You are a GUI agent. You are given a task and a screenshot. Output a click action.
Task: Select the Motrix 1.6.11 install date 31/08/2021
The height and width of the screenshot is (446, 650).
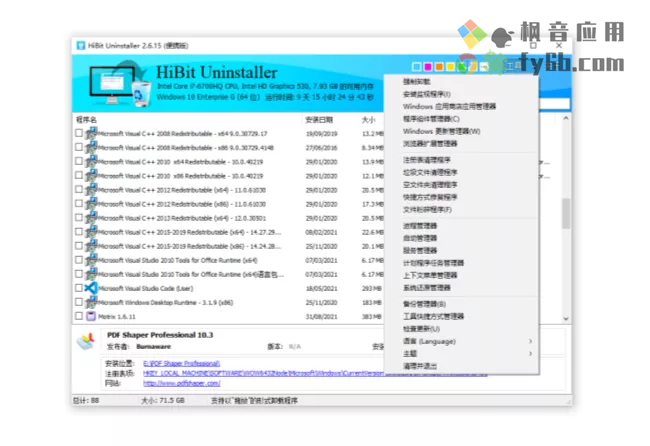(321, 317)
